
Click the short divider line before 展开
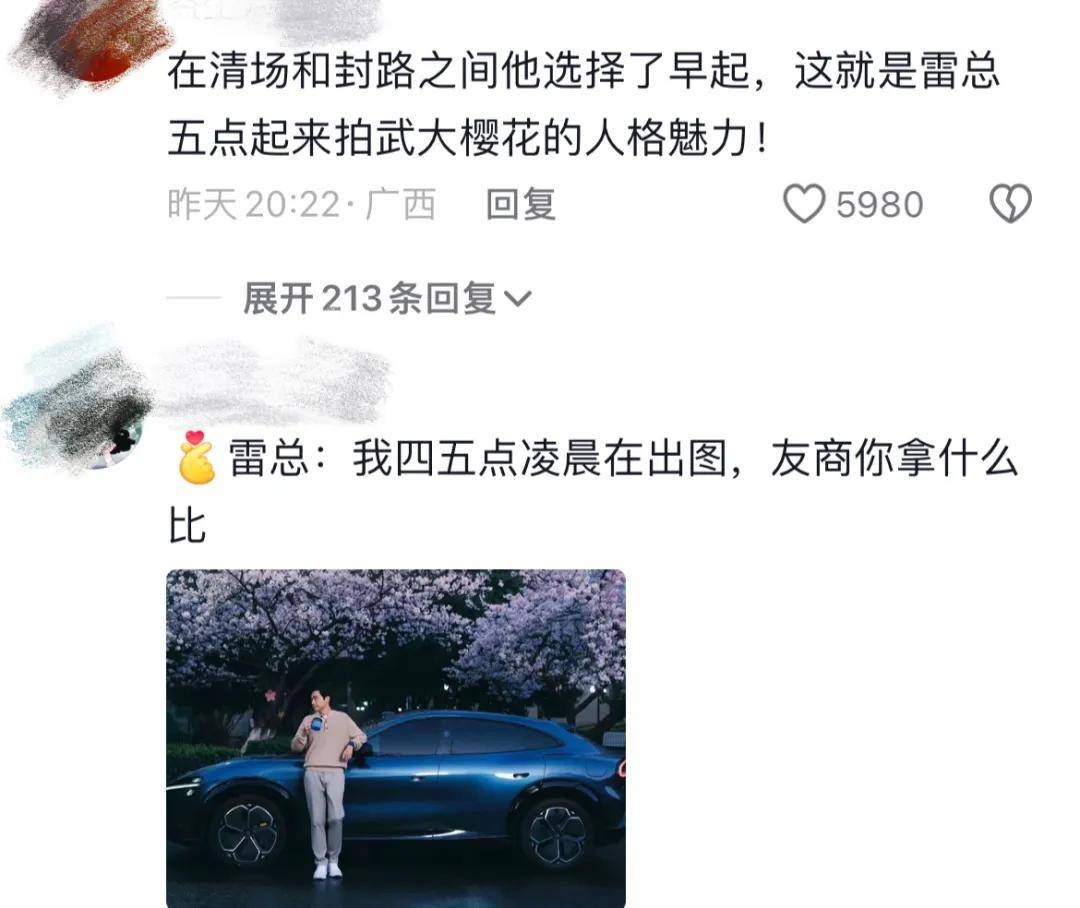click(x=194, y=298)
